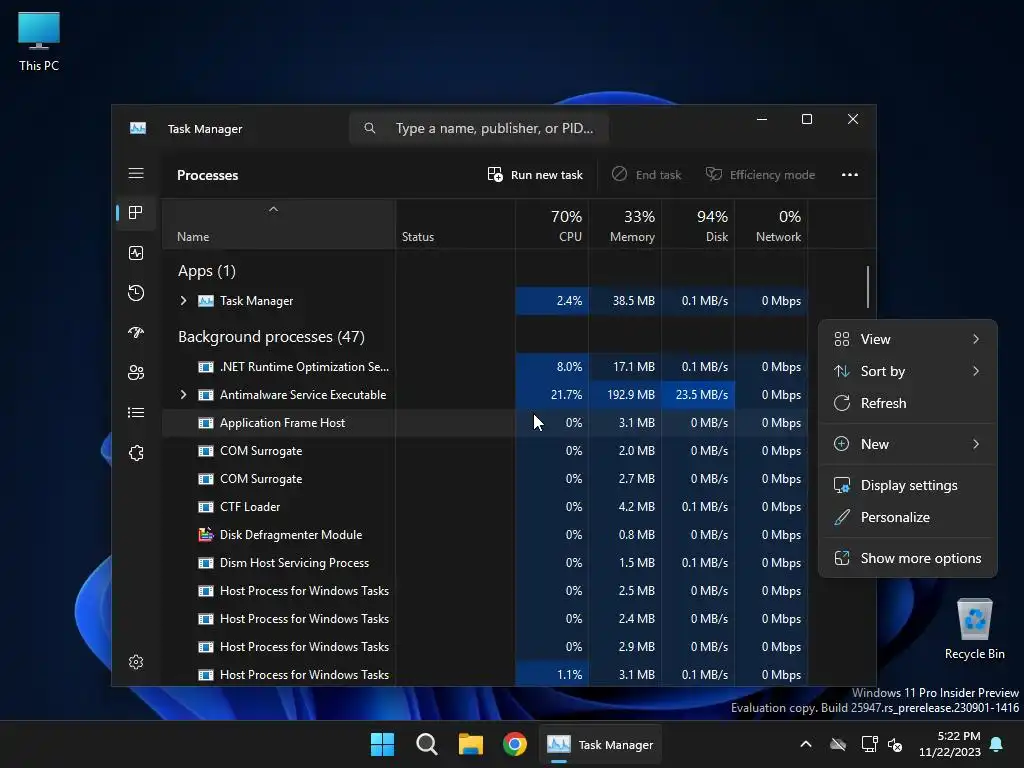The image size is (1024, 768).
Task: Open the Details list icon in the sidebar
Action: 136,413
